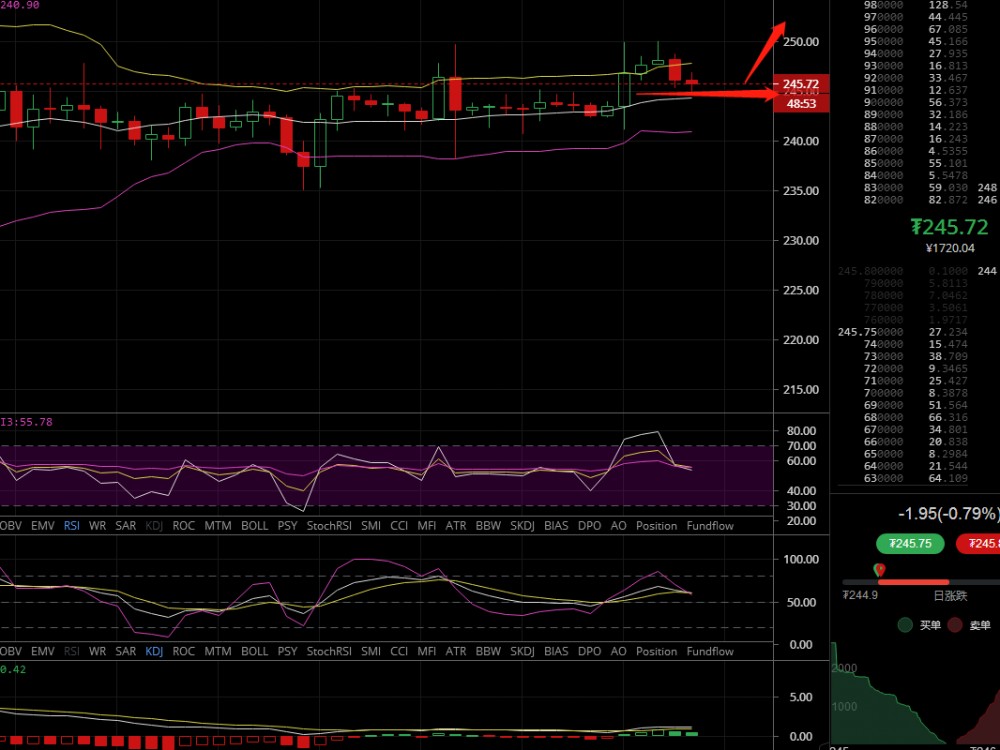
Task: Click the red 245.72 price axis label
Action: click(x=801, y=84)
